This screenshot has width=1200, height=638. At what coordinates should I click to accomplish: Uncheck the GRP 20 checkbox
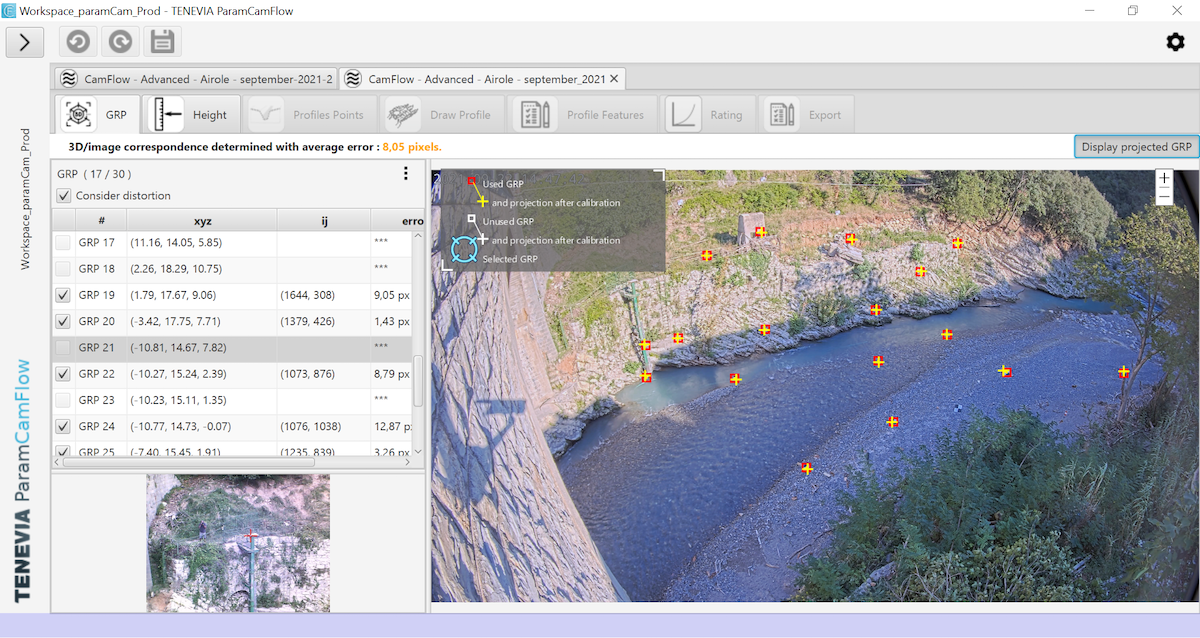pyautogui.click(x=63, y=321)
